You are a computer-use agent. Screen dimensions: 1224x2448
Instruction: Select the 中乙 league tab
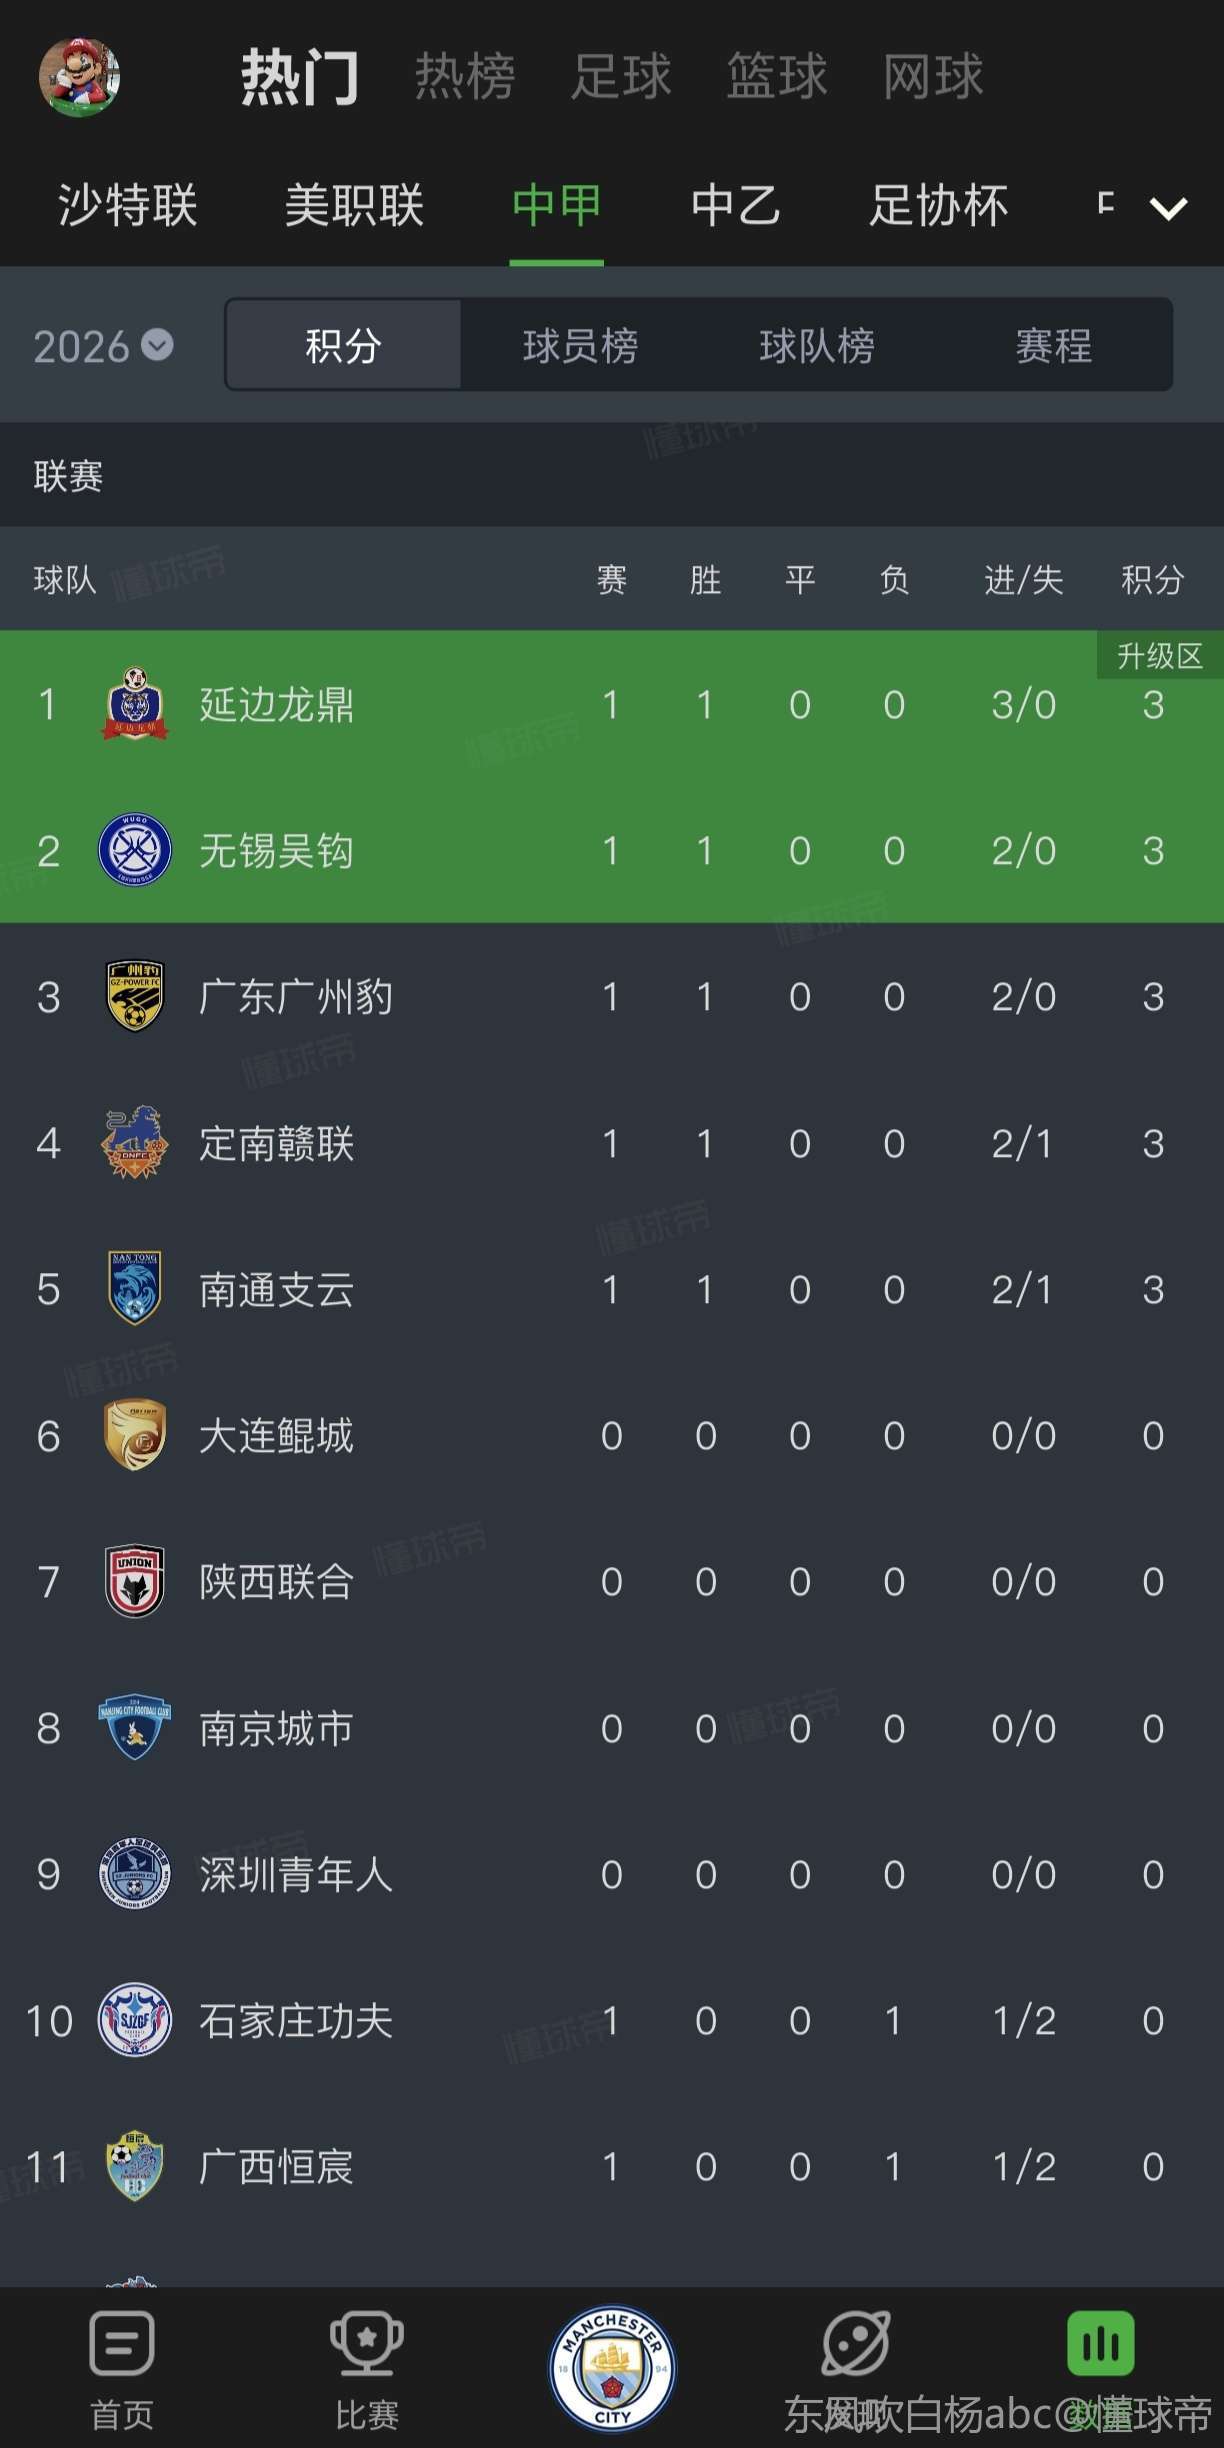point(735,206)
